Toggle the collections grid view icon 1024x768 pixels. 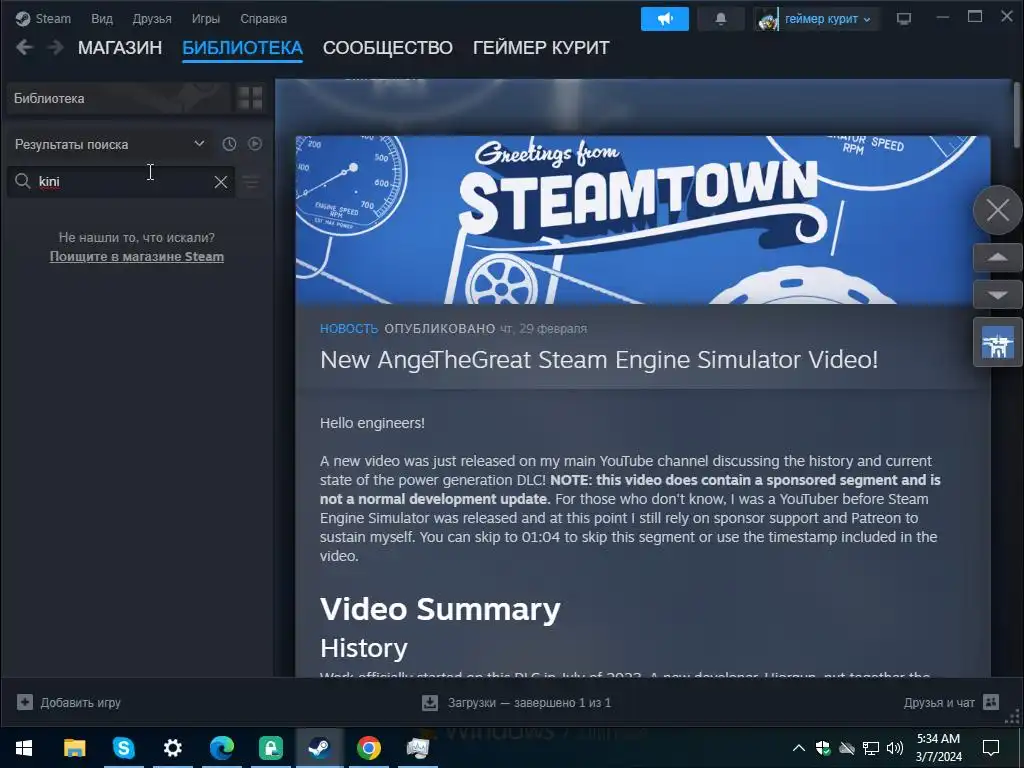[250, 99]
